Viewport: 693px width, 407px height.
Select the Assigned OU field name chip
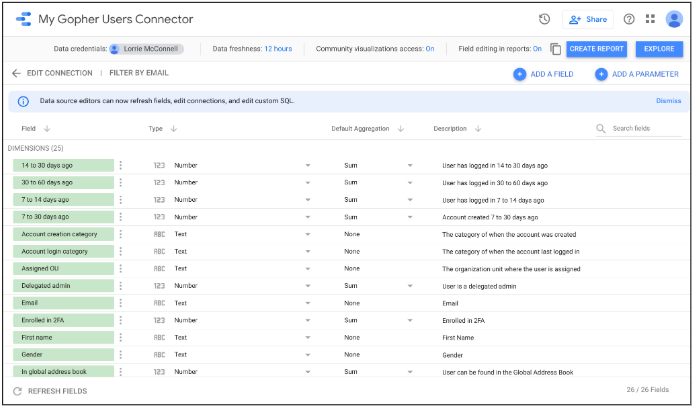click(x=63, y=269)
